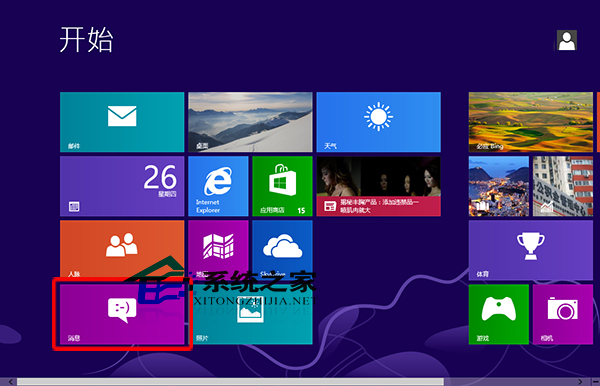This screenshot has height=386, width=600.
Task: Open the Bing tile with colorful hills
Action: point(531,122)
